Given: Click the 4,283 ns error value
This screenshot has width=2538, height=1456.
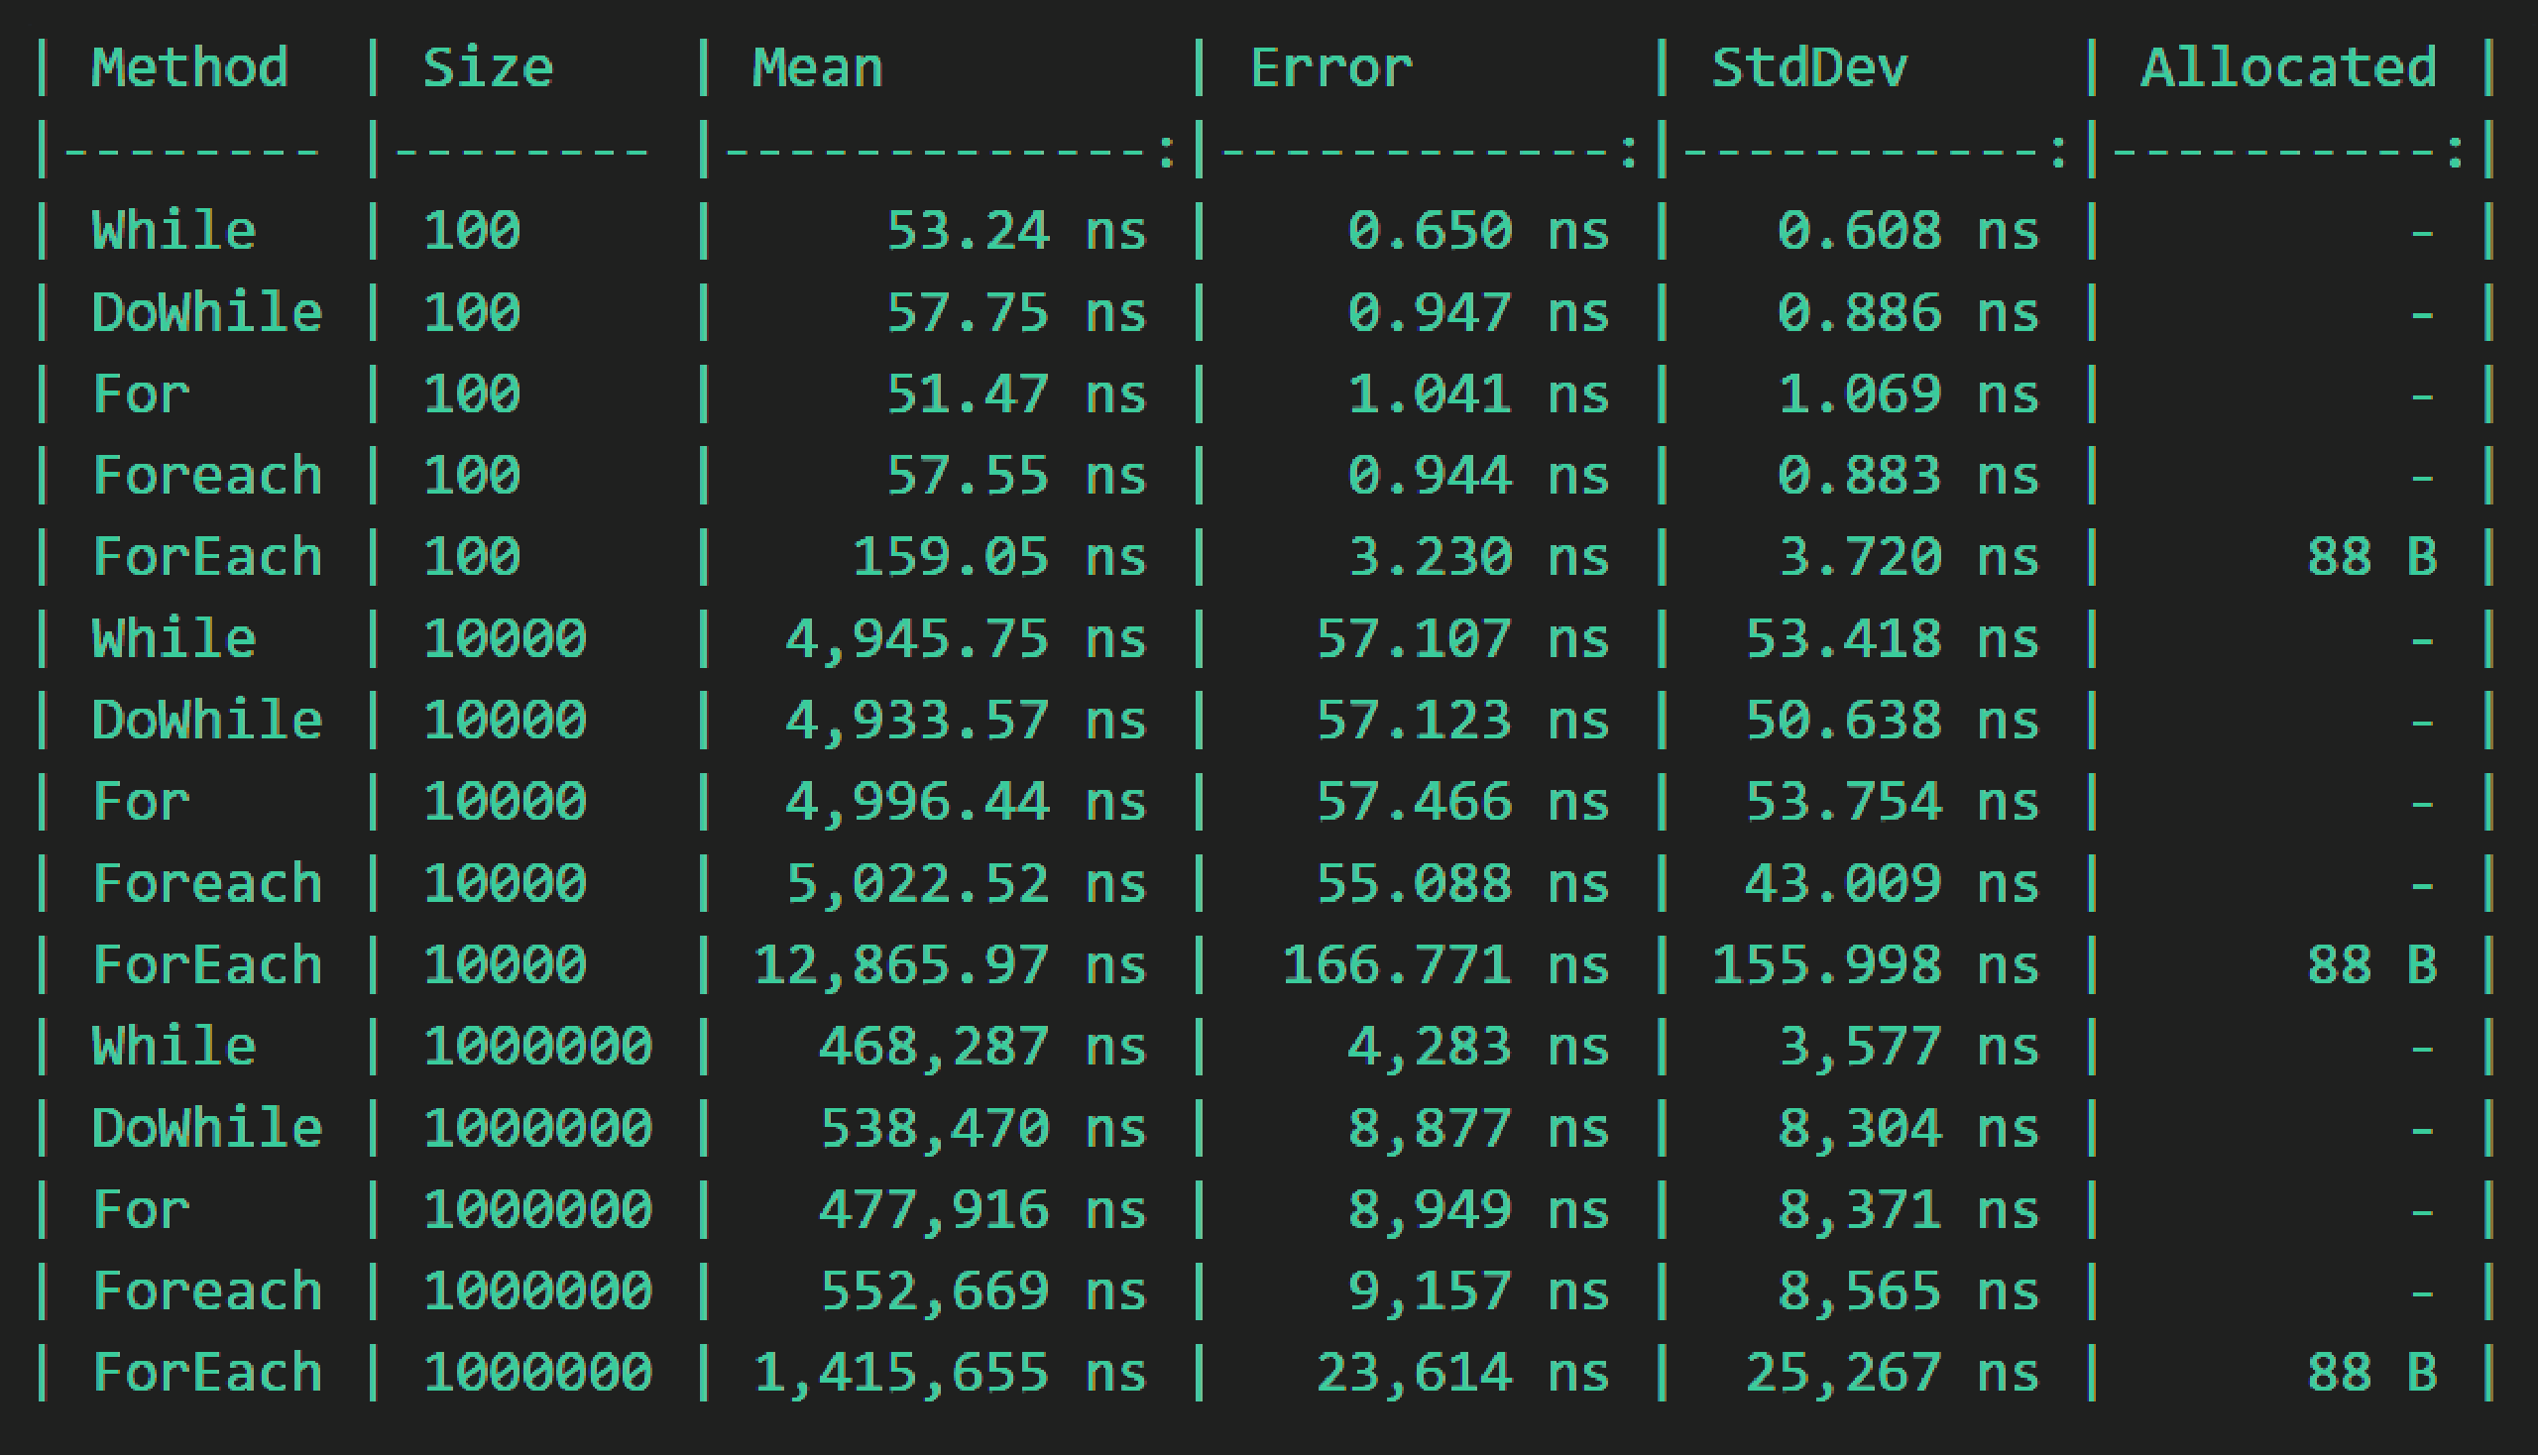Looking at the screenshot, I should click(x=1478, y=1047).
